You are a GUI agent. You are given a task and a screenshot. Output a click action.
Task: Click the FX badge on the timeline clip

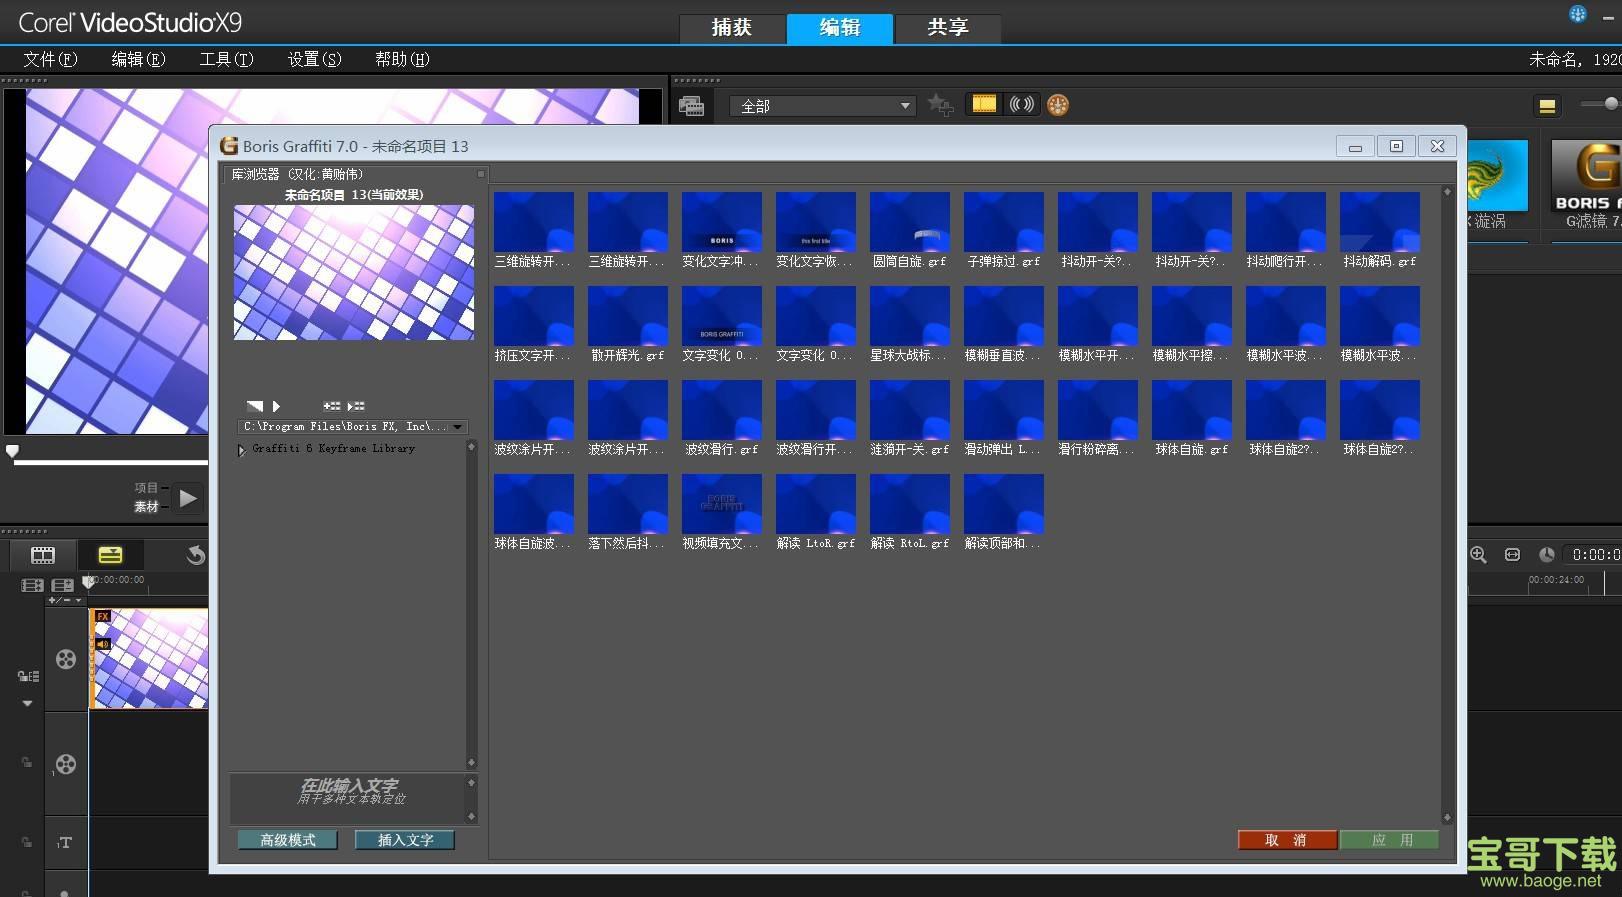[102, 617]
